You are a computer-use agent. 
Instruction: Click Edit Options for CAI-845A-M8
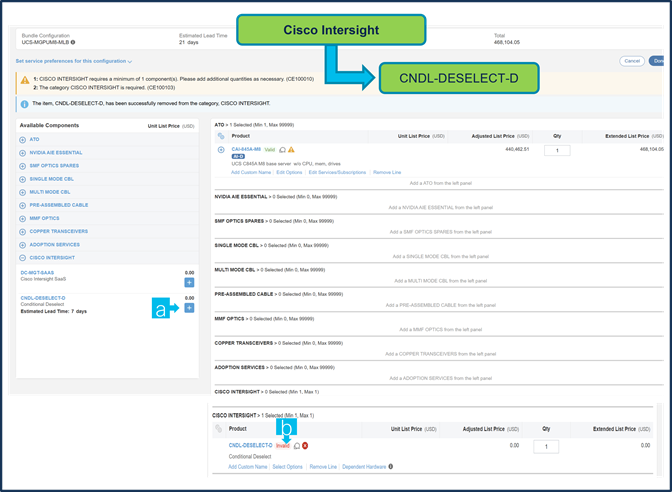289,172
